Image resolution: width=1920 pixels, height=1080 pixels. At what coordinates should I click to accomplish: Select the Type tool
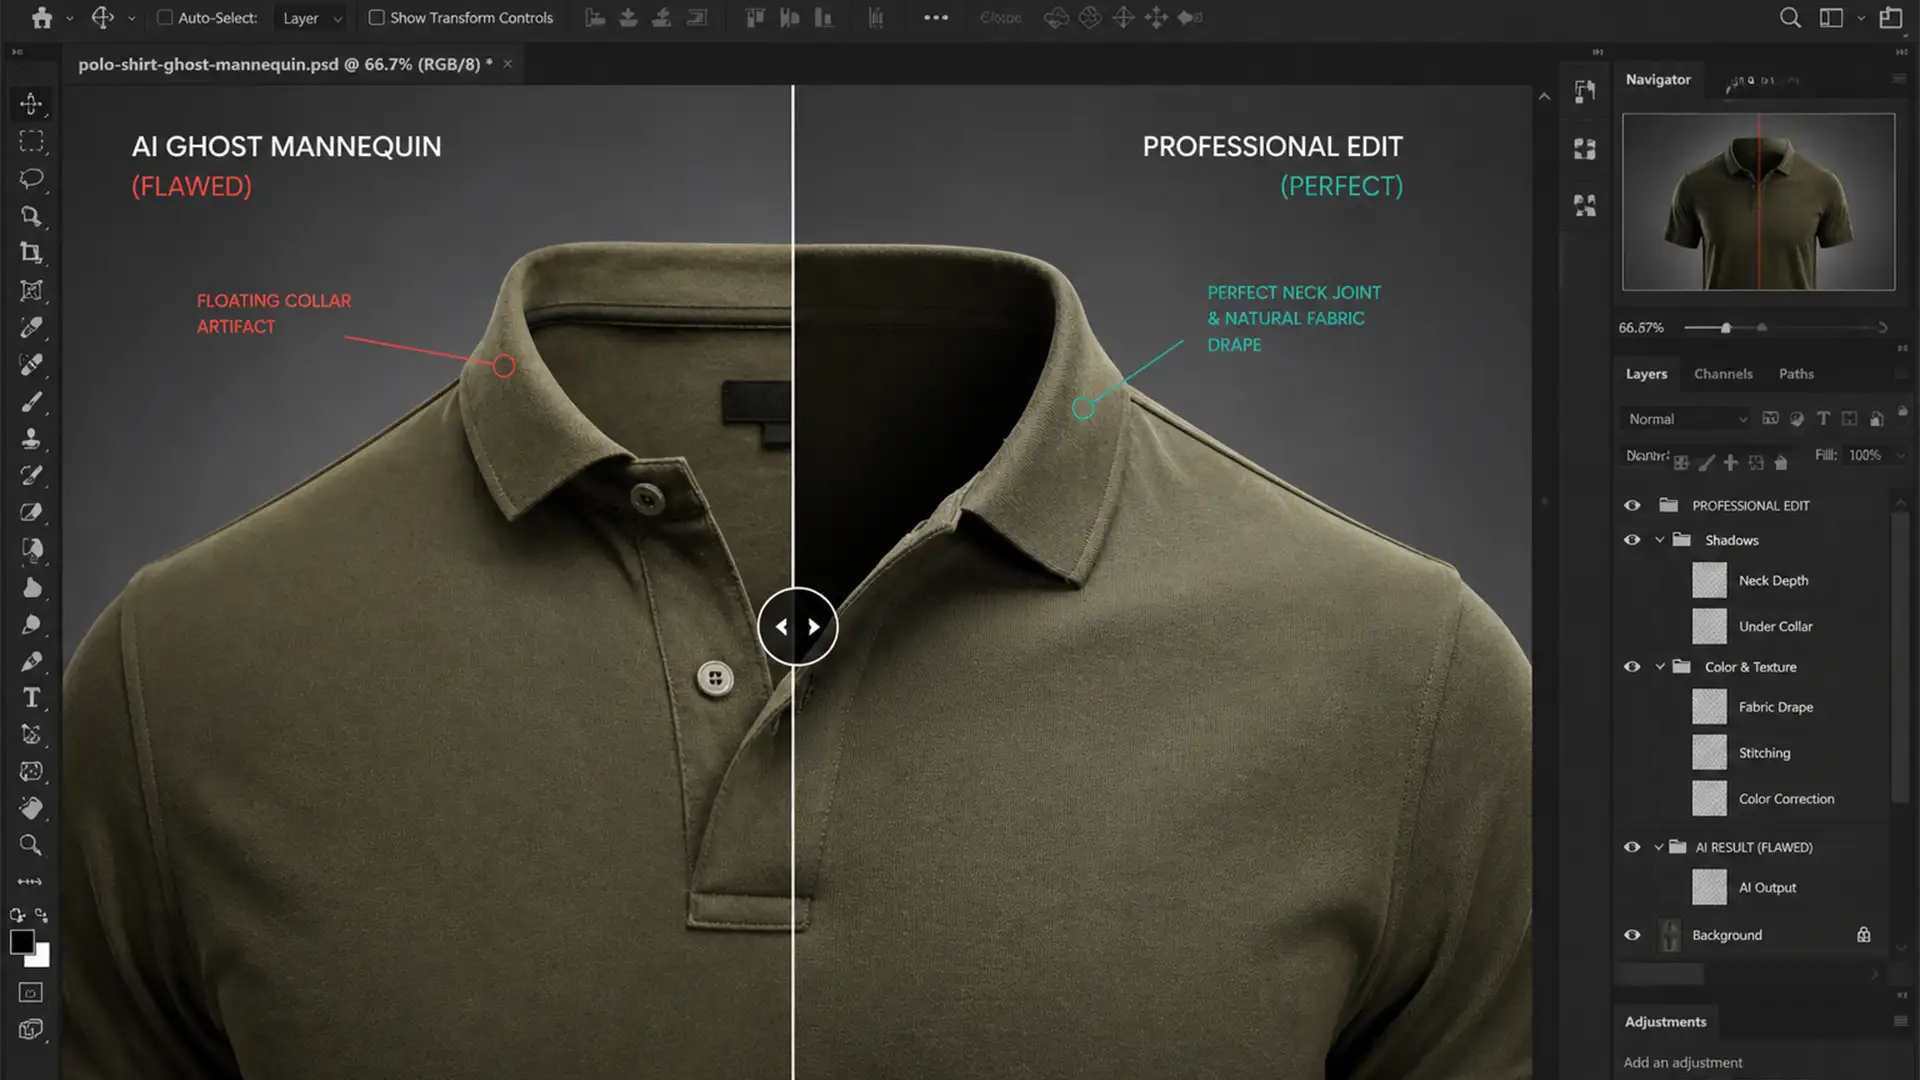[x=31, y=698]
